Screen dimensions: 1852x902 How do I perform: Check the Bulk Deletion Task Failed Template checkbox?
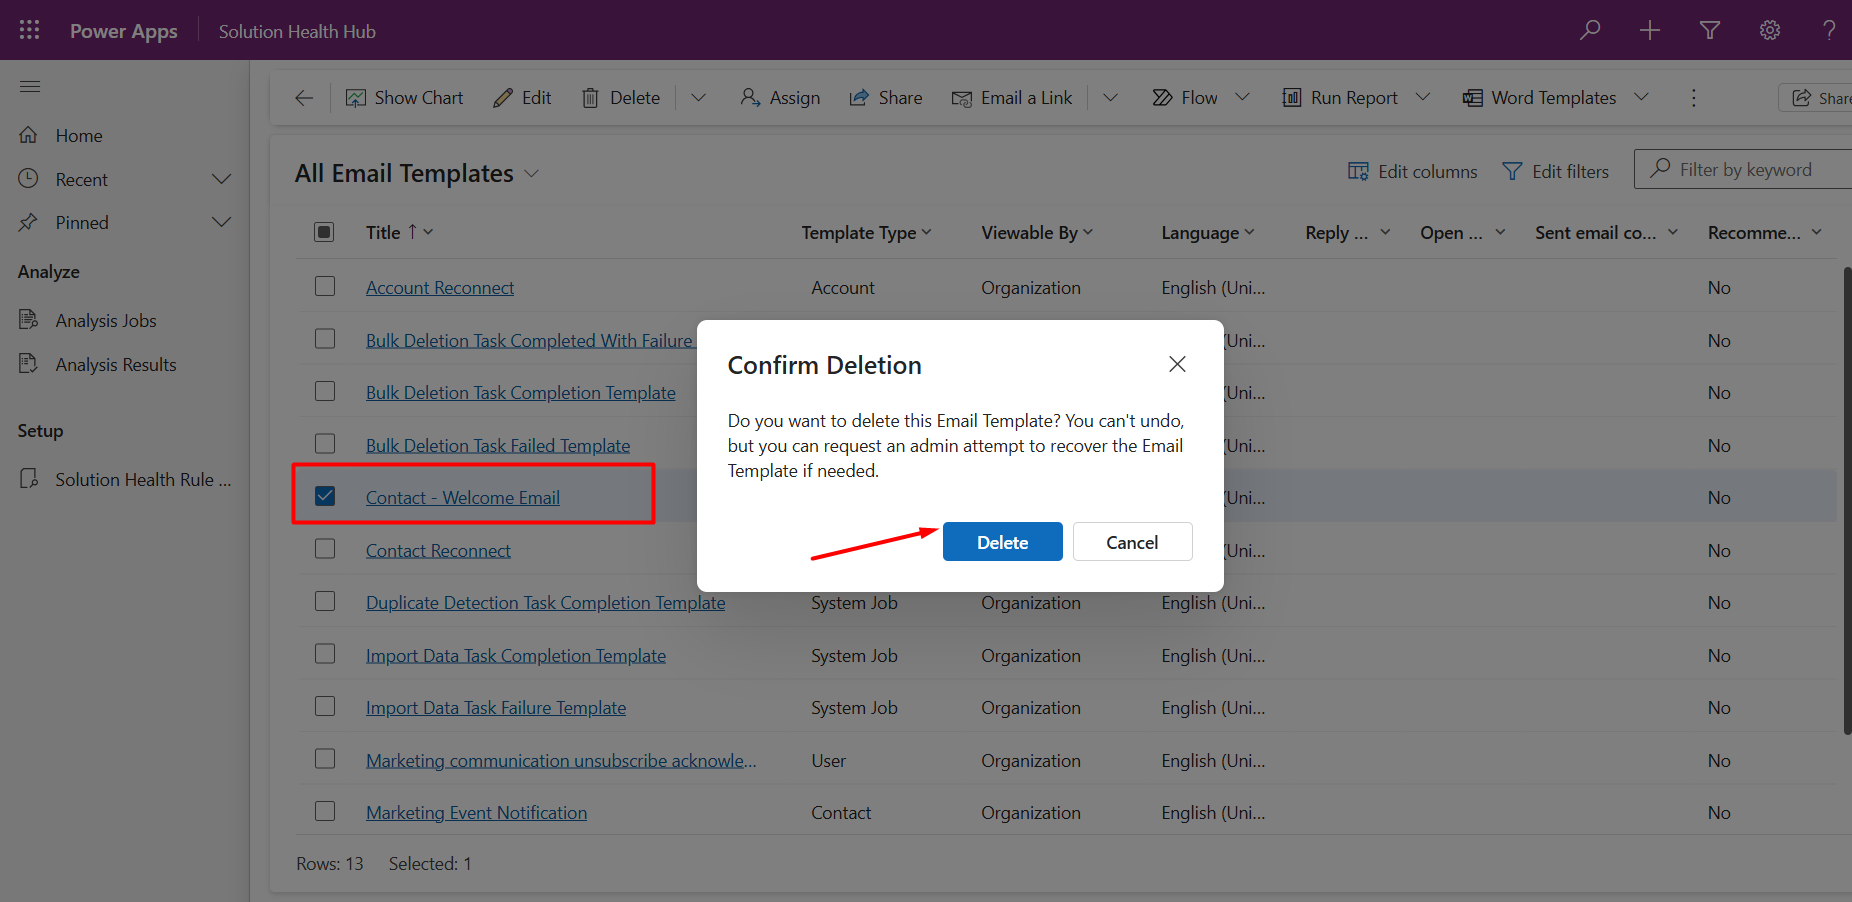pyautogui.click(x=325, y=444)
